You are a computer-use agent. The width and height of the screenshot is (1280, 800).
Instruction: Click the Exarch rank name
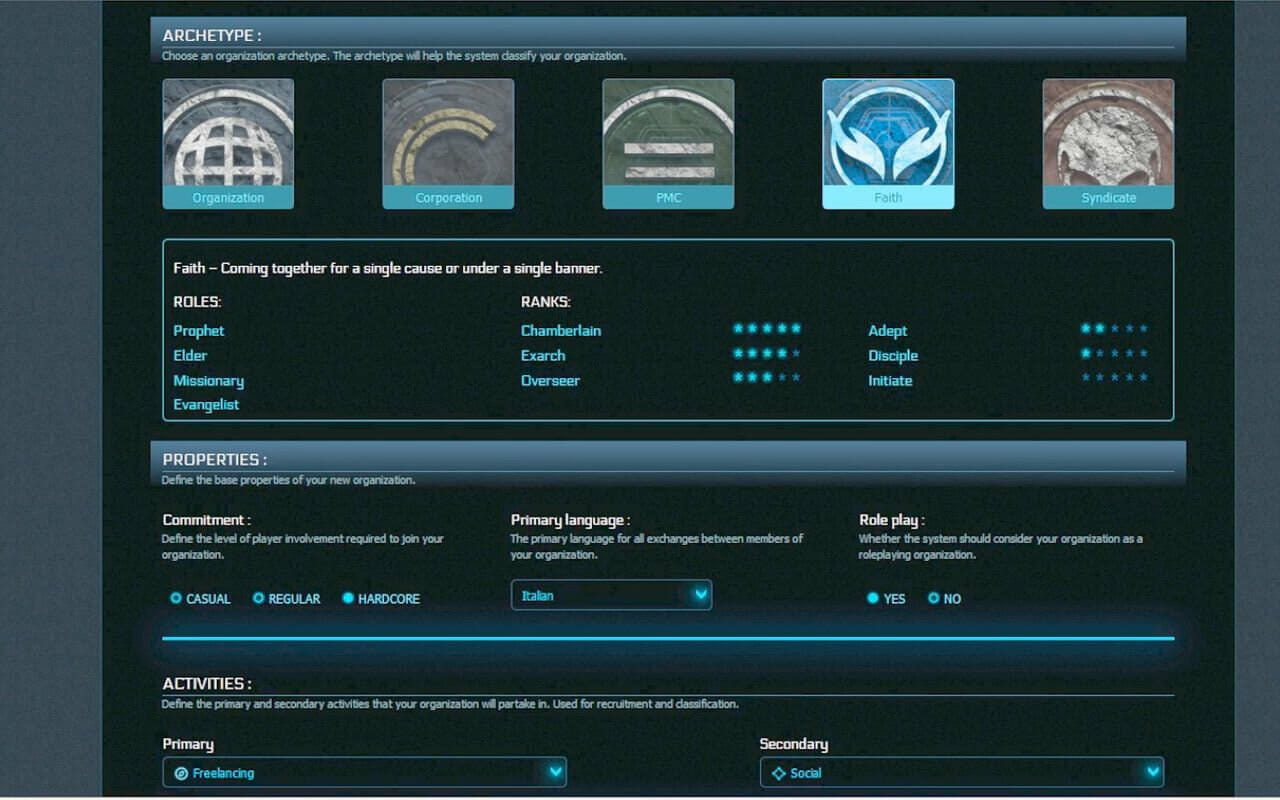coord(543,356)
